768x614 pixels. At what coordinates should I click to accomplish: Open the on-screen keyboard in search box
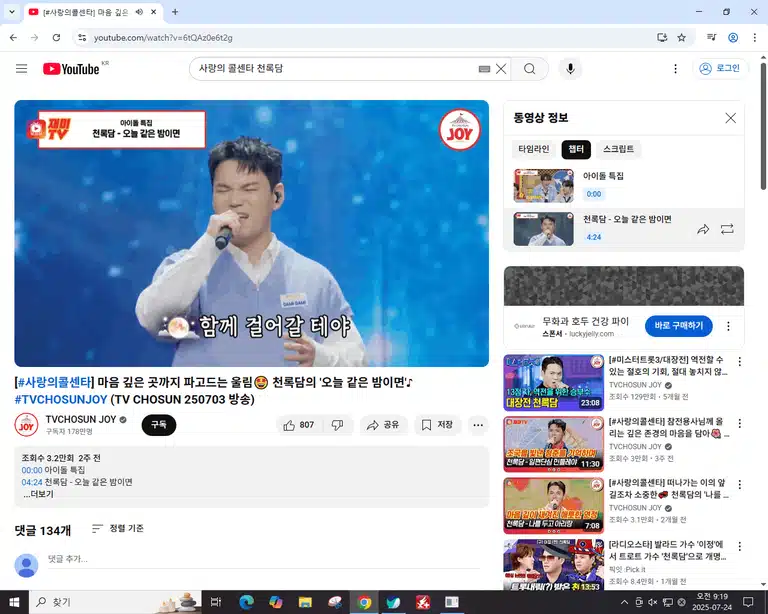coord(484,69)
